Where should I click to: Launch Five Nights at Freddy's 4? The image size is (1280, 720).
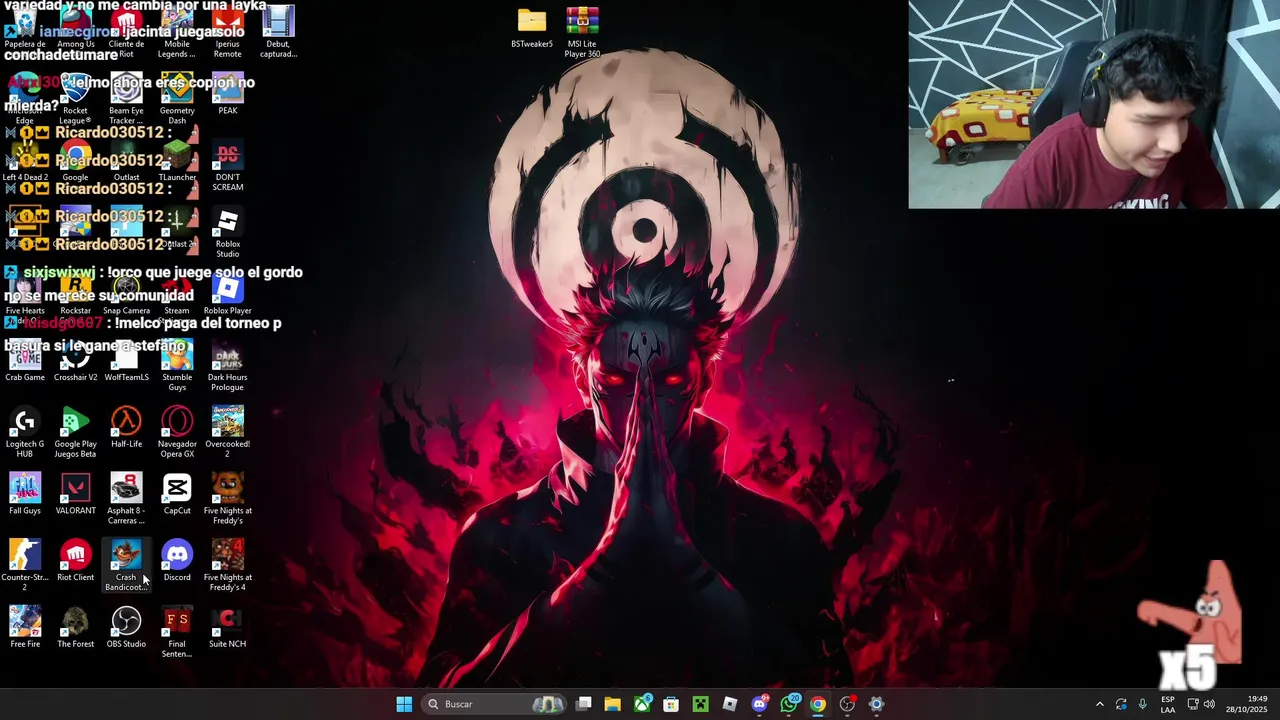[x=227, y=565]
